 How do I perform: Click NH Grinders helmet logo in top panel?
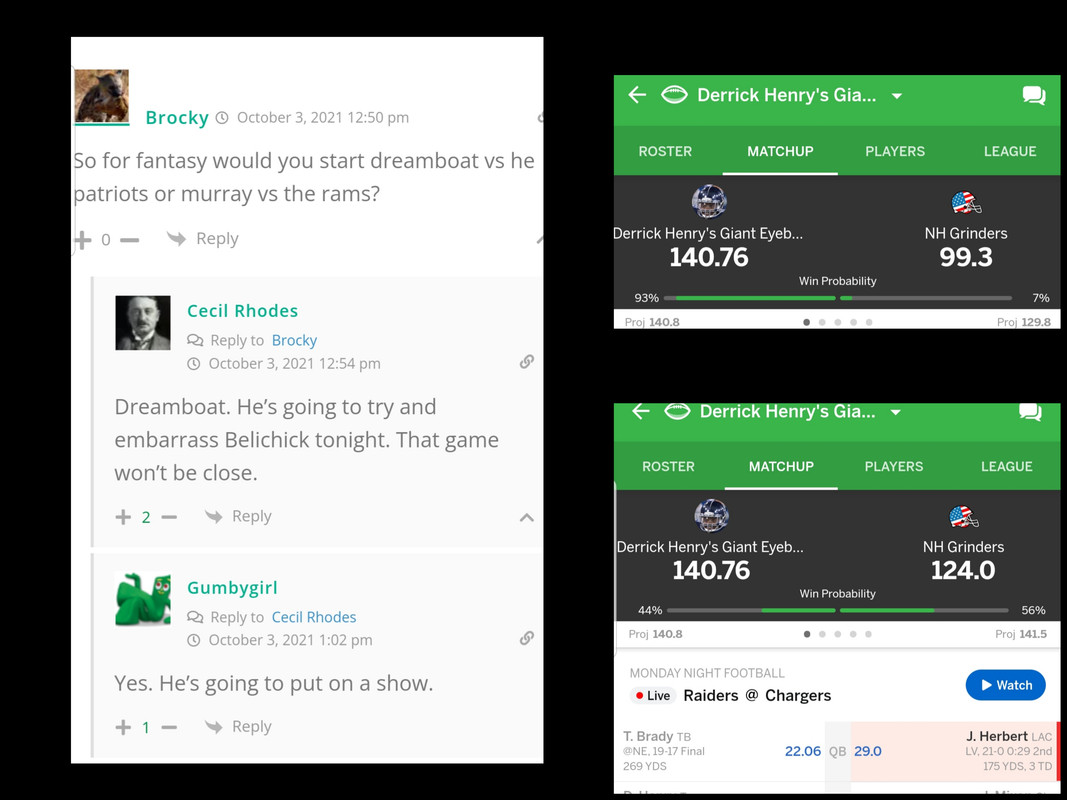(966, 202)
